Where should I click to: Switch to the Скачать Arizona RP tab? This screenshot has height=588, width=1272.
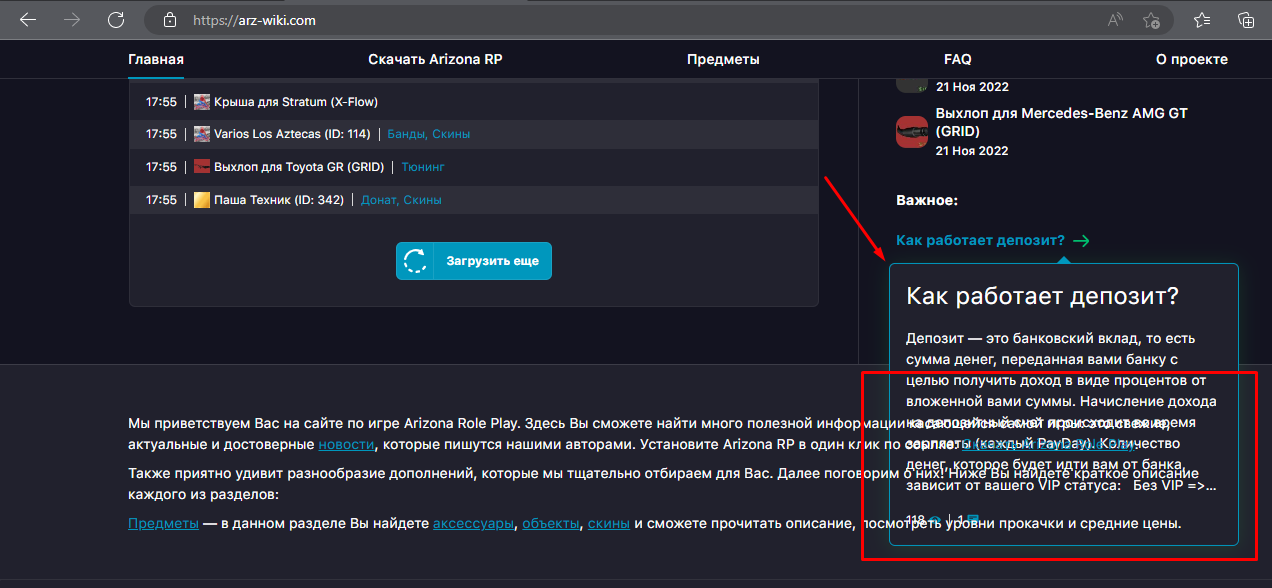(x=435, y=59)
